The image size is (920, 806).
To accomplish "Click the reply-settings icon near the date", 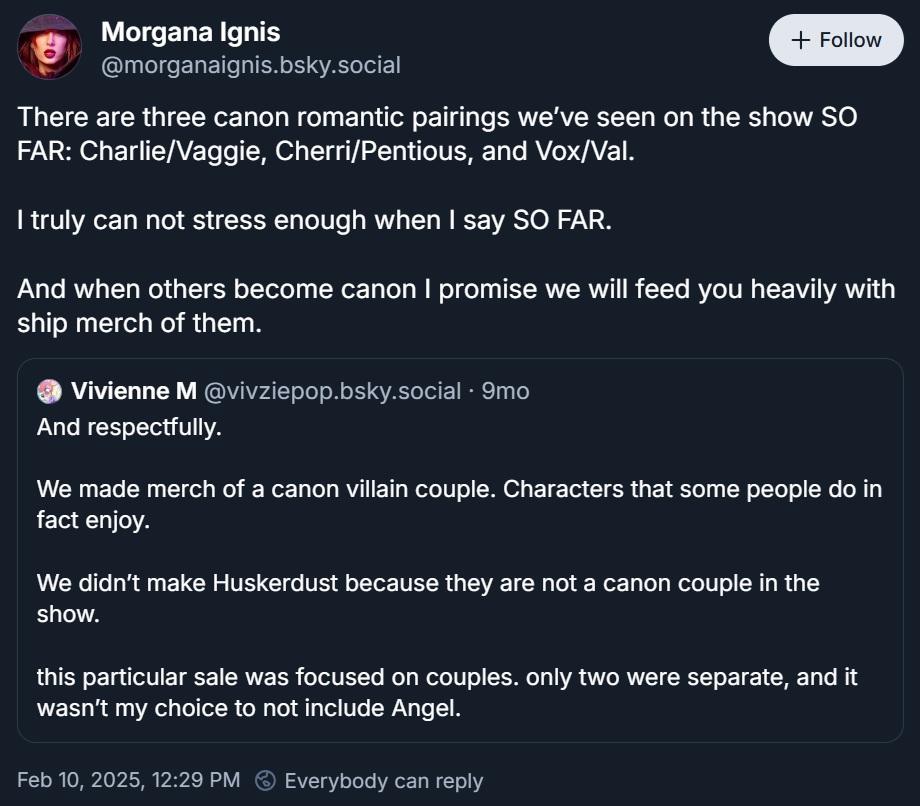I will [x=265, y=780].
